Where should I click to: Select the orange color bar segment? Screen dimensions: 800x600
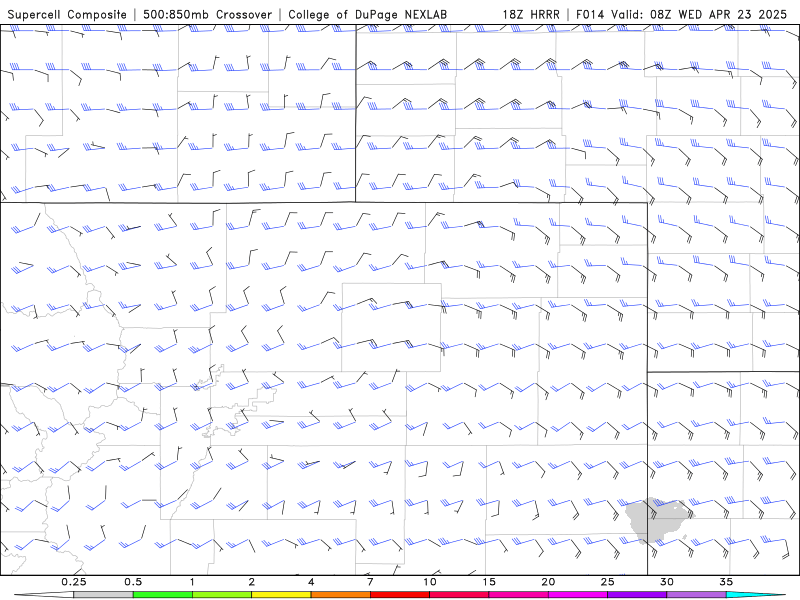tap(340, 595)
